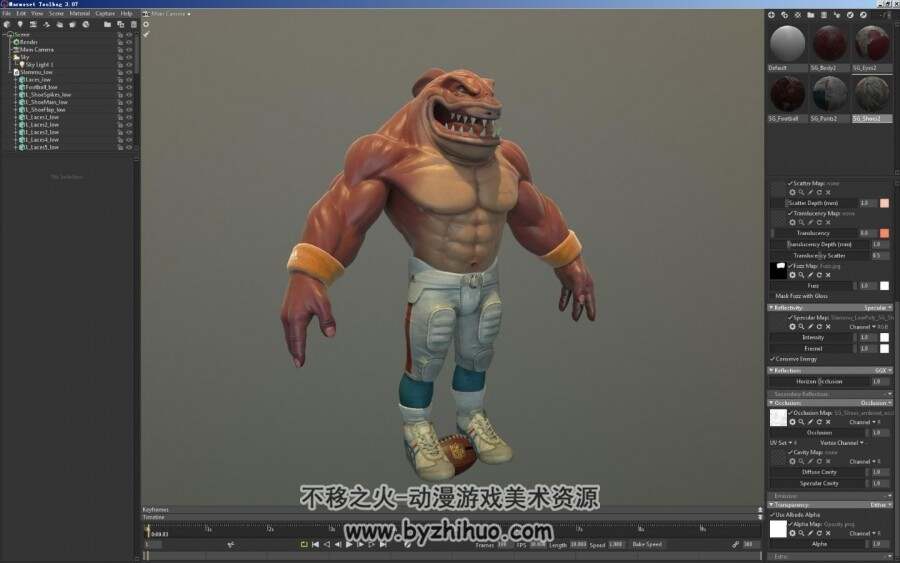Click the Fuzz Map reload icon
This screenshot has height=563, width=900.
(x=819, y=275)
